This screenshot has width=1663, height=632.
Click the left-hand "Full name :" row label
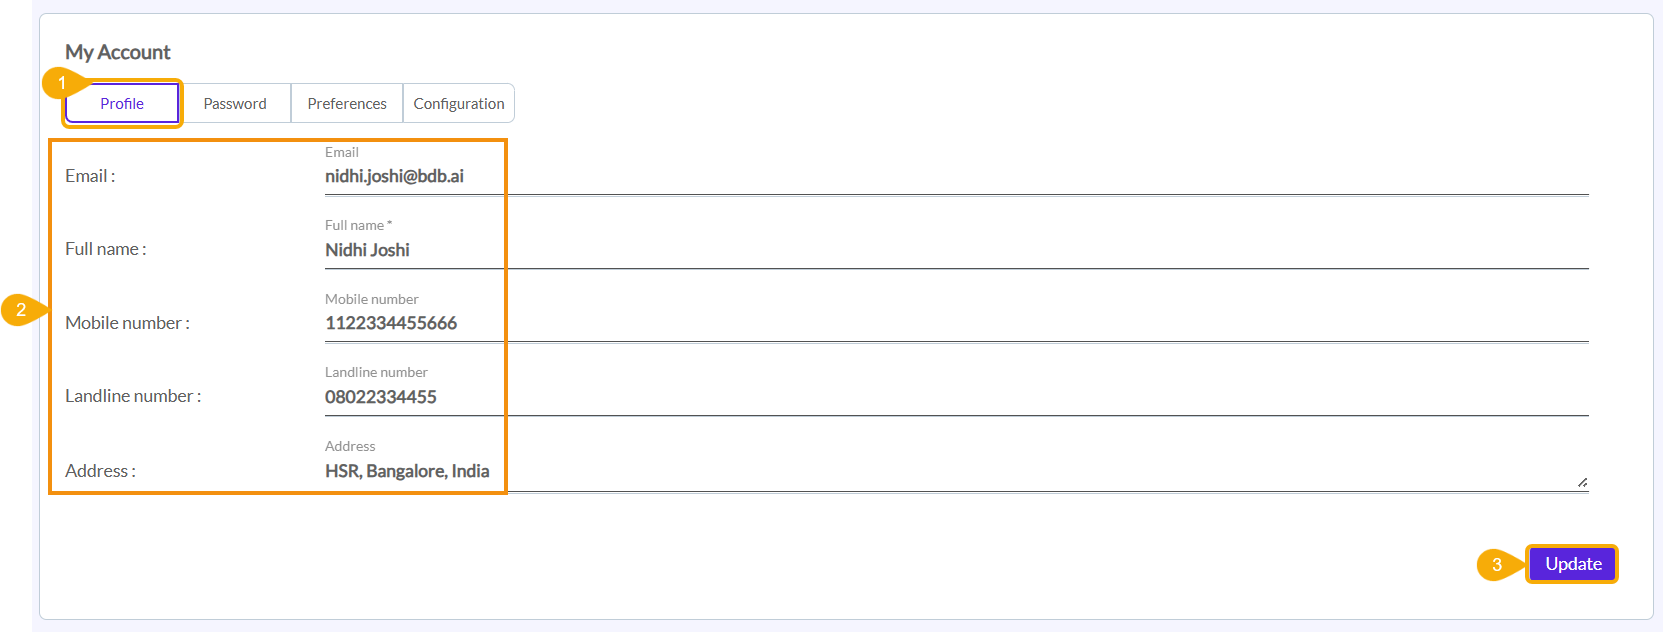pos(106,249)
